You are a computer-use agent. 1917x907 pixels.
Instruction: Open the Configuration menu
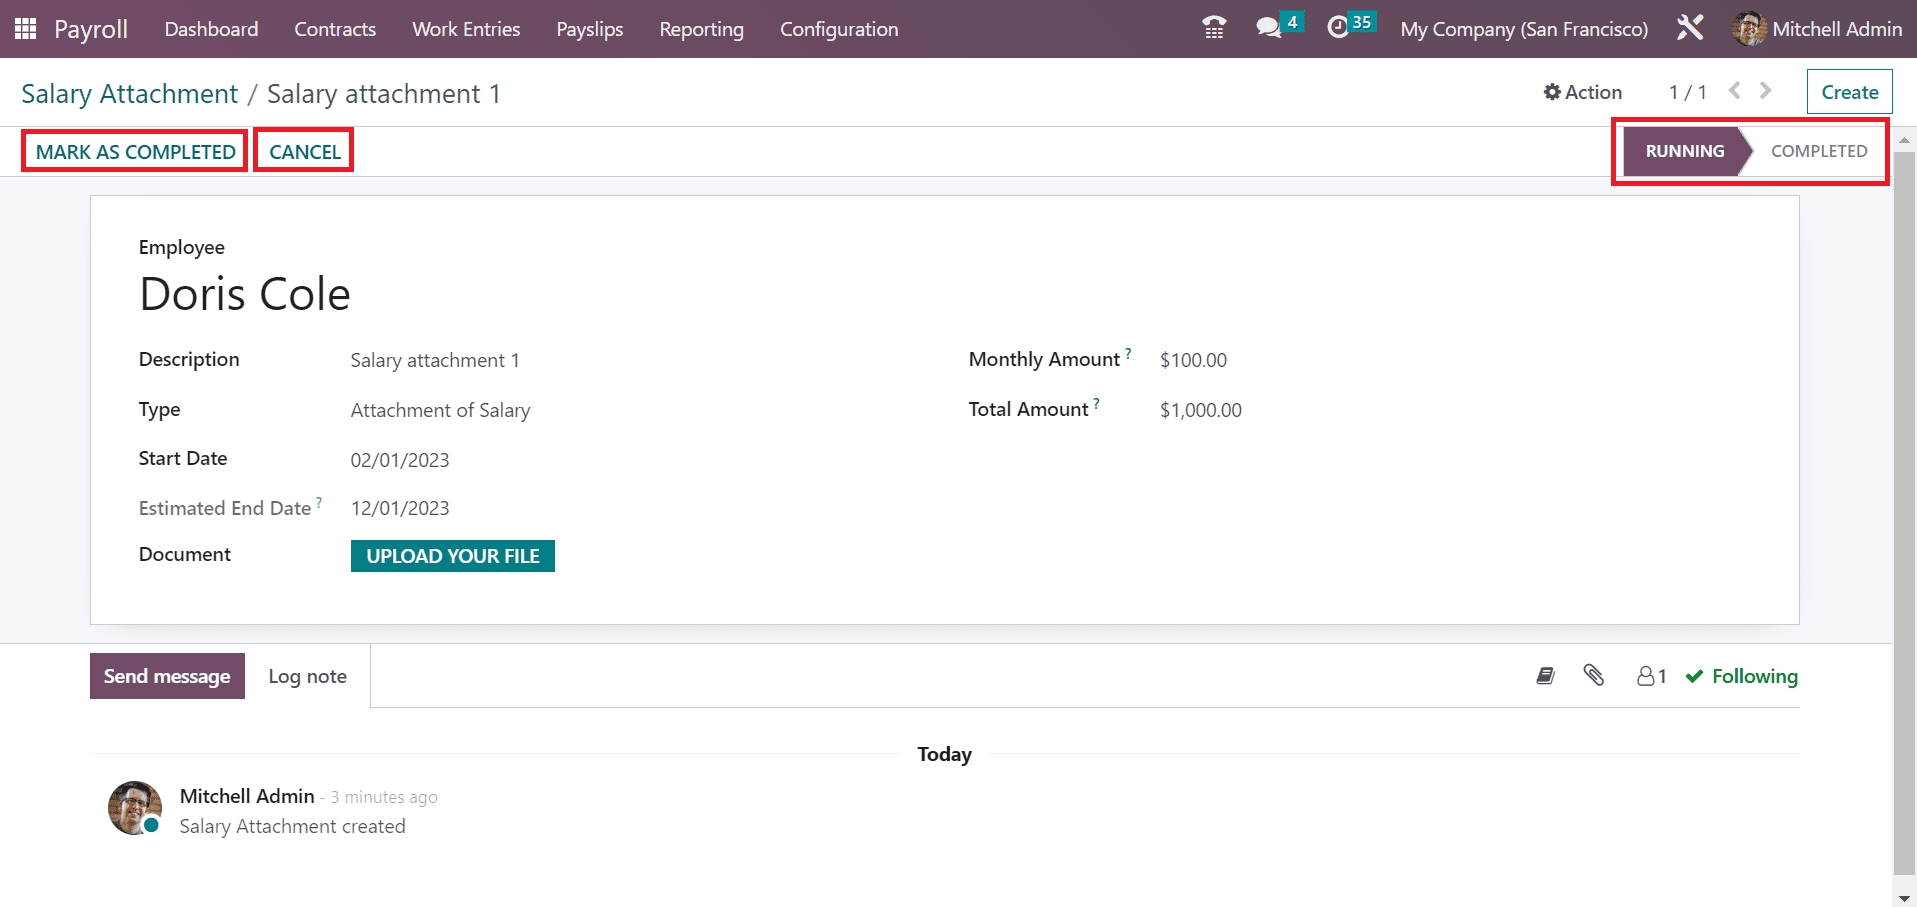838,29
